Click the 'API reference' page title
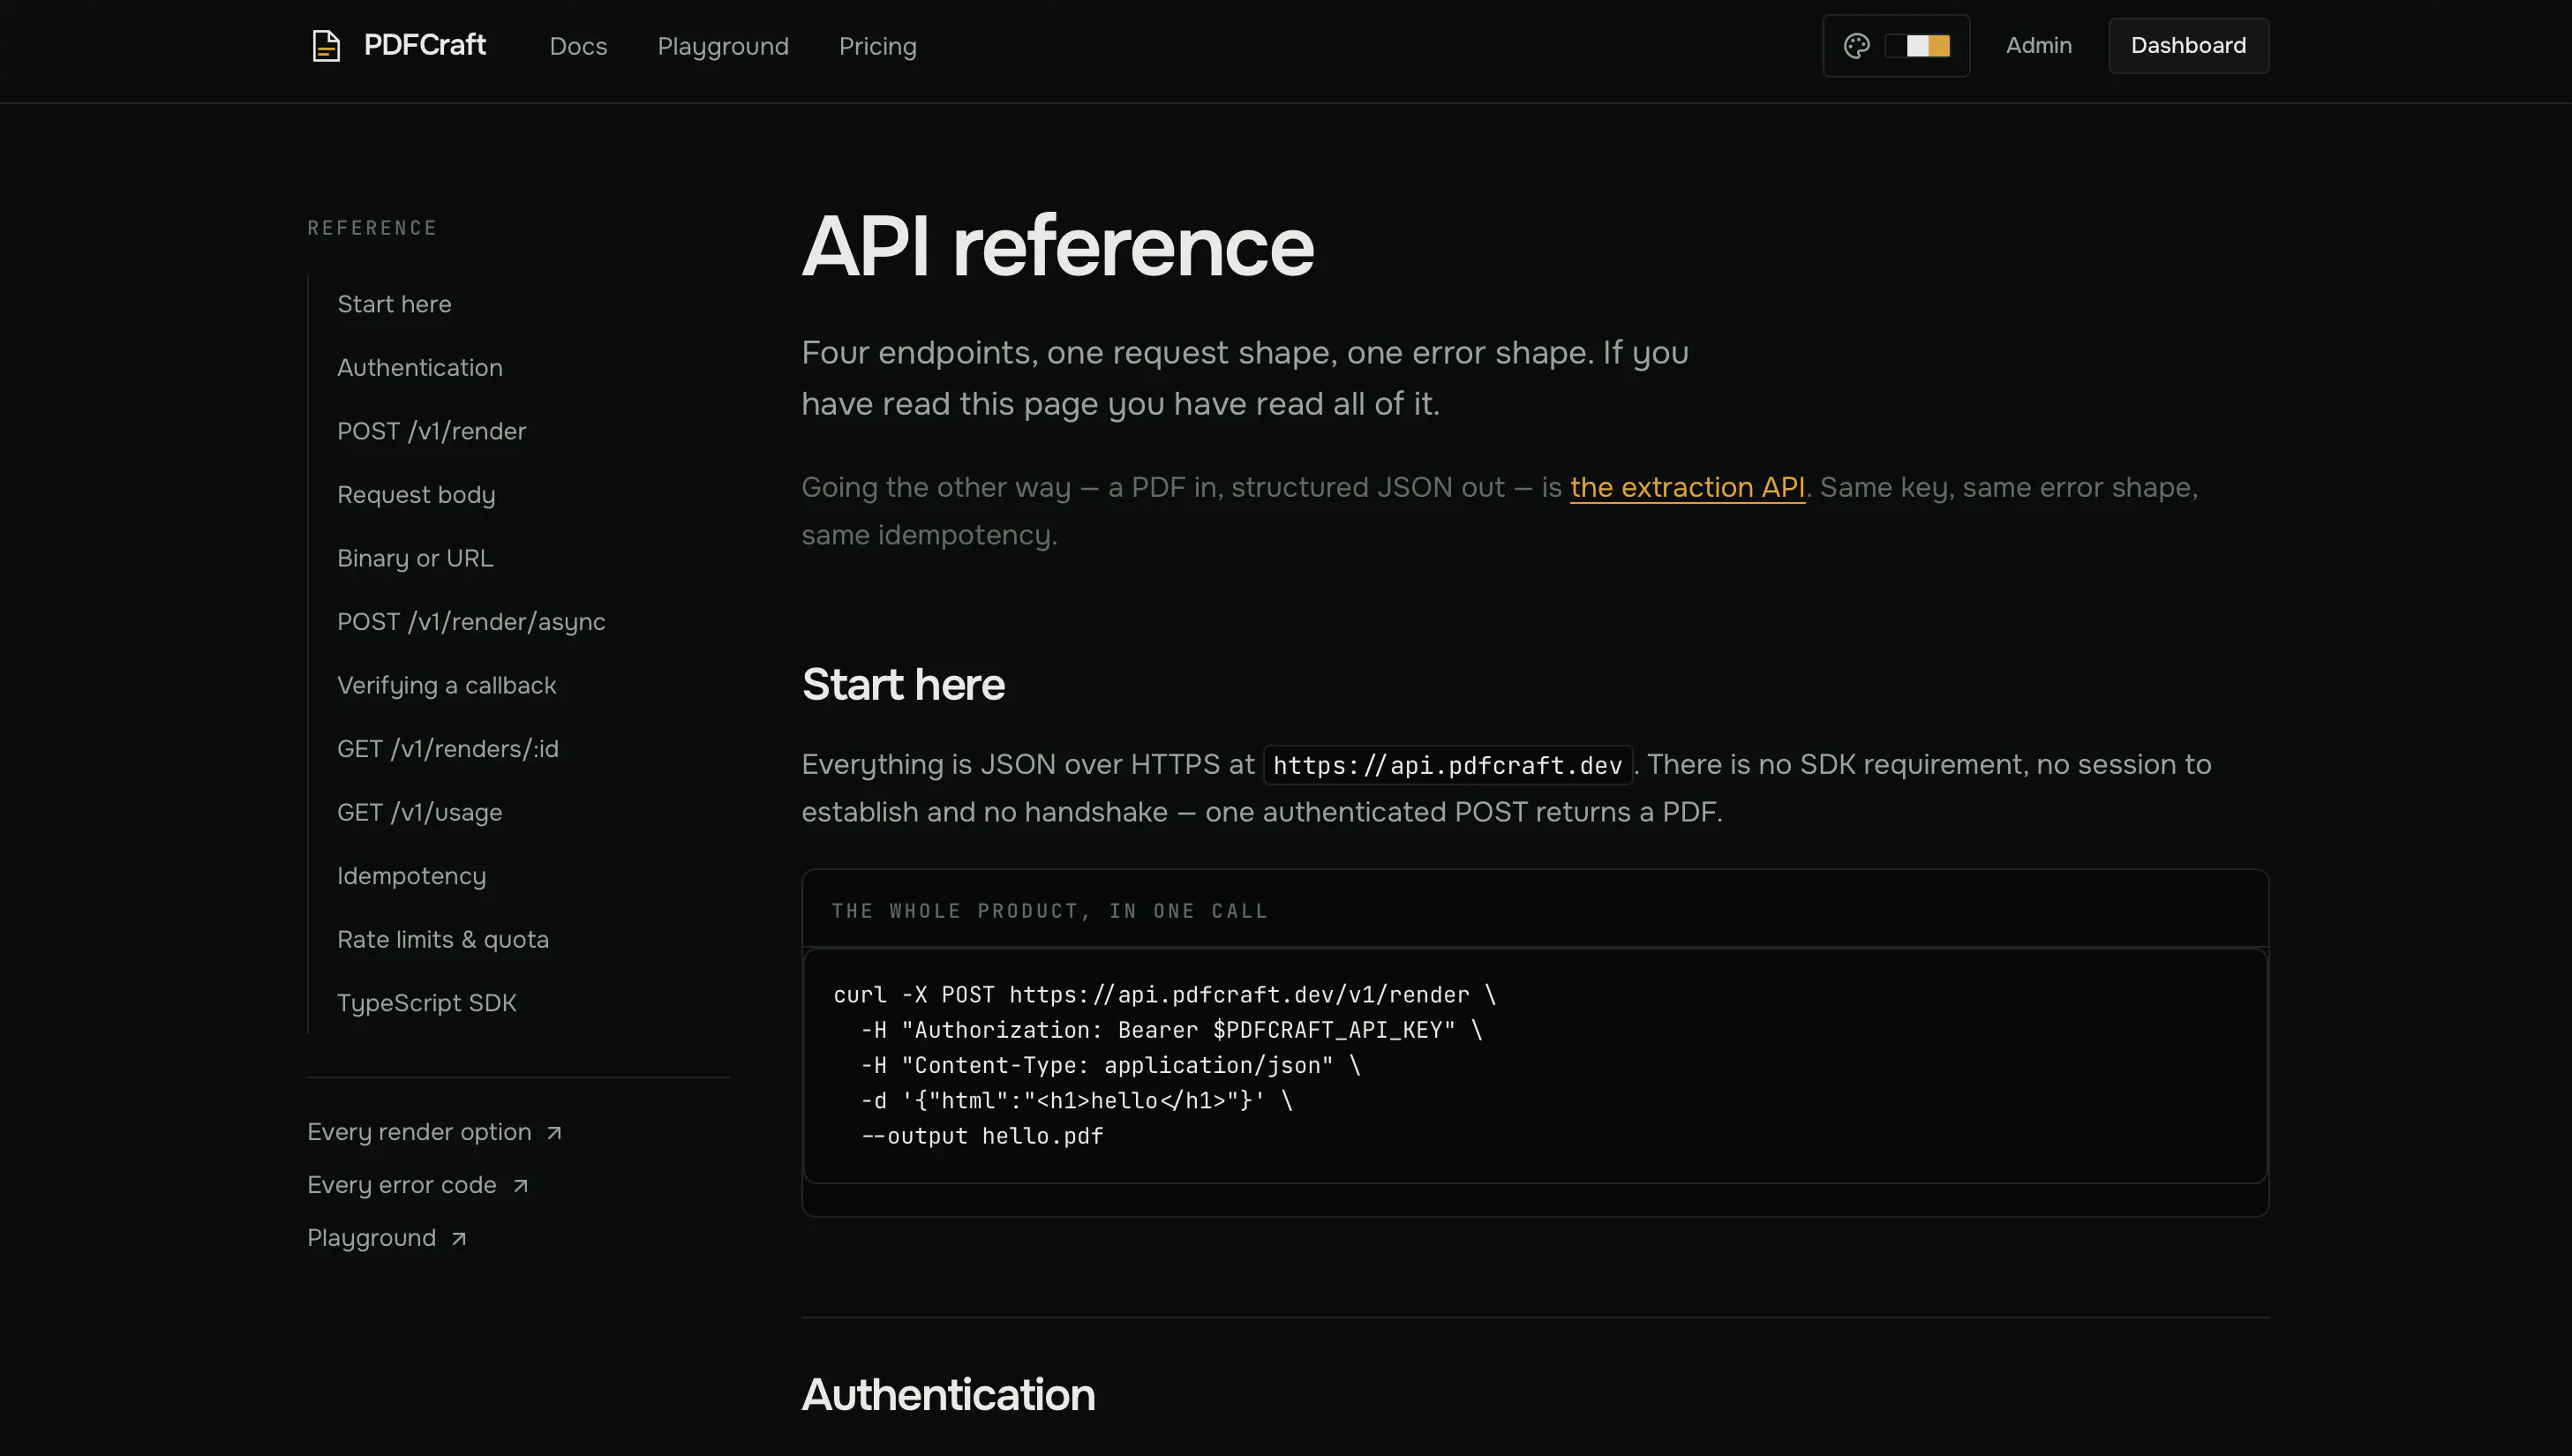Screen dimensions: 2572x1456 tap(1057, 246)
